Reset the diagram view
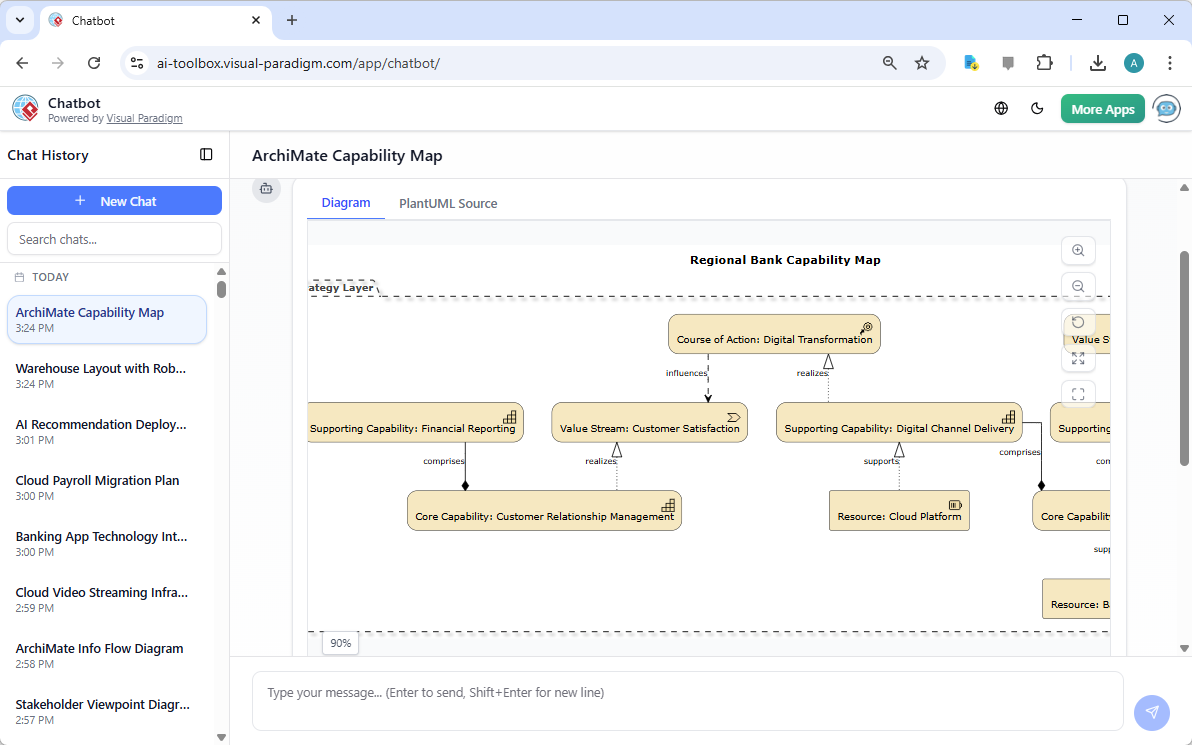The height and width of the screenshot is (745, 1192). point(1078,322)
